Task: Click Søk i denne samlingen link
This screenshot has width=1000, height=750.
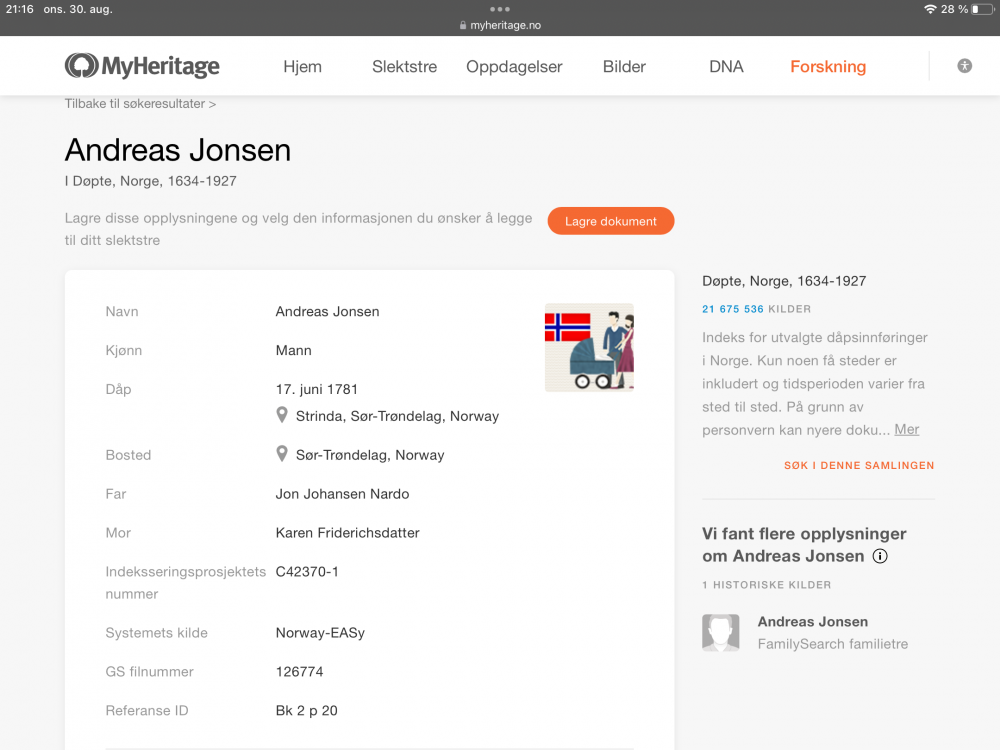Action: coord(859,465)
